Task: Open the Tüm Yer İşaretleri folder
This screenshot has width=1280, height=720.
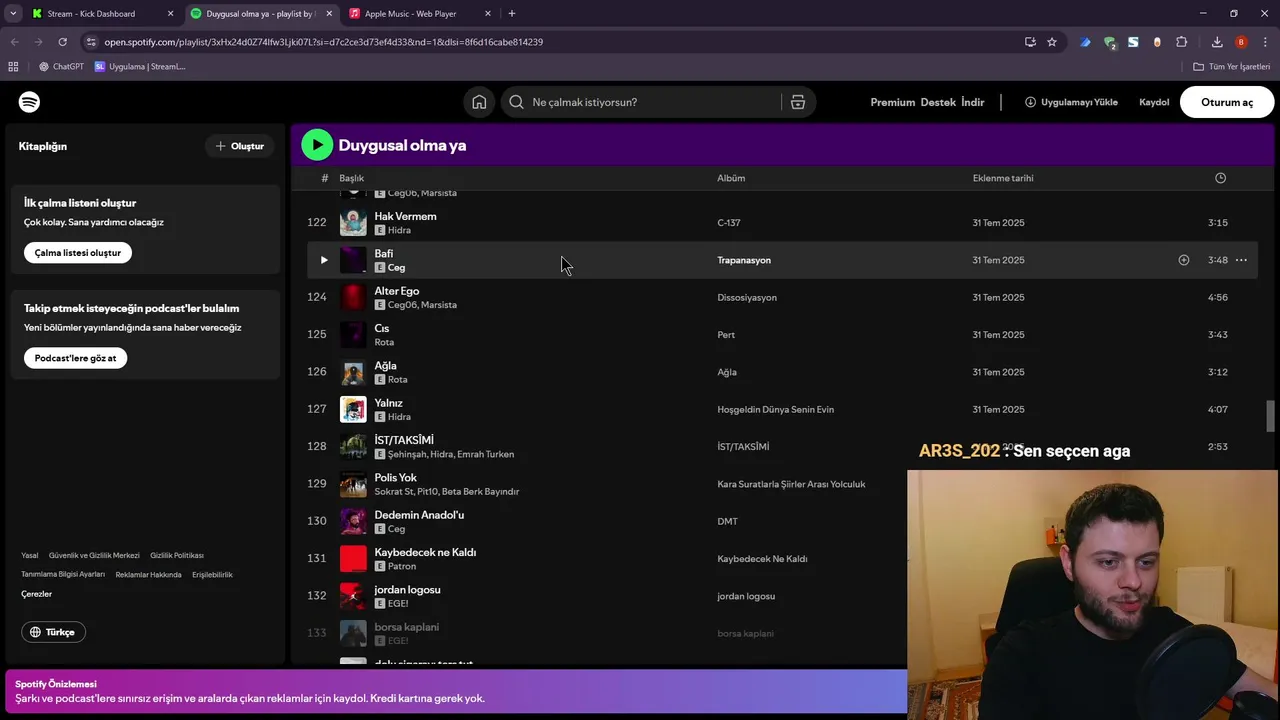Action: [1232, 67]
